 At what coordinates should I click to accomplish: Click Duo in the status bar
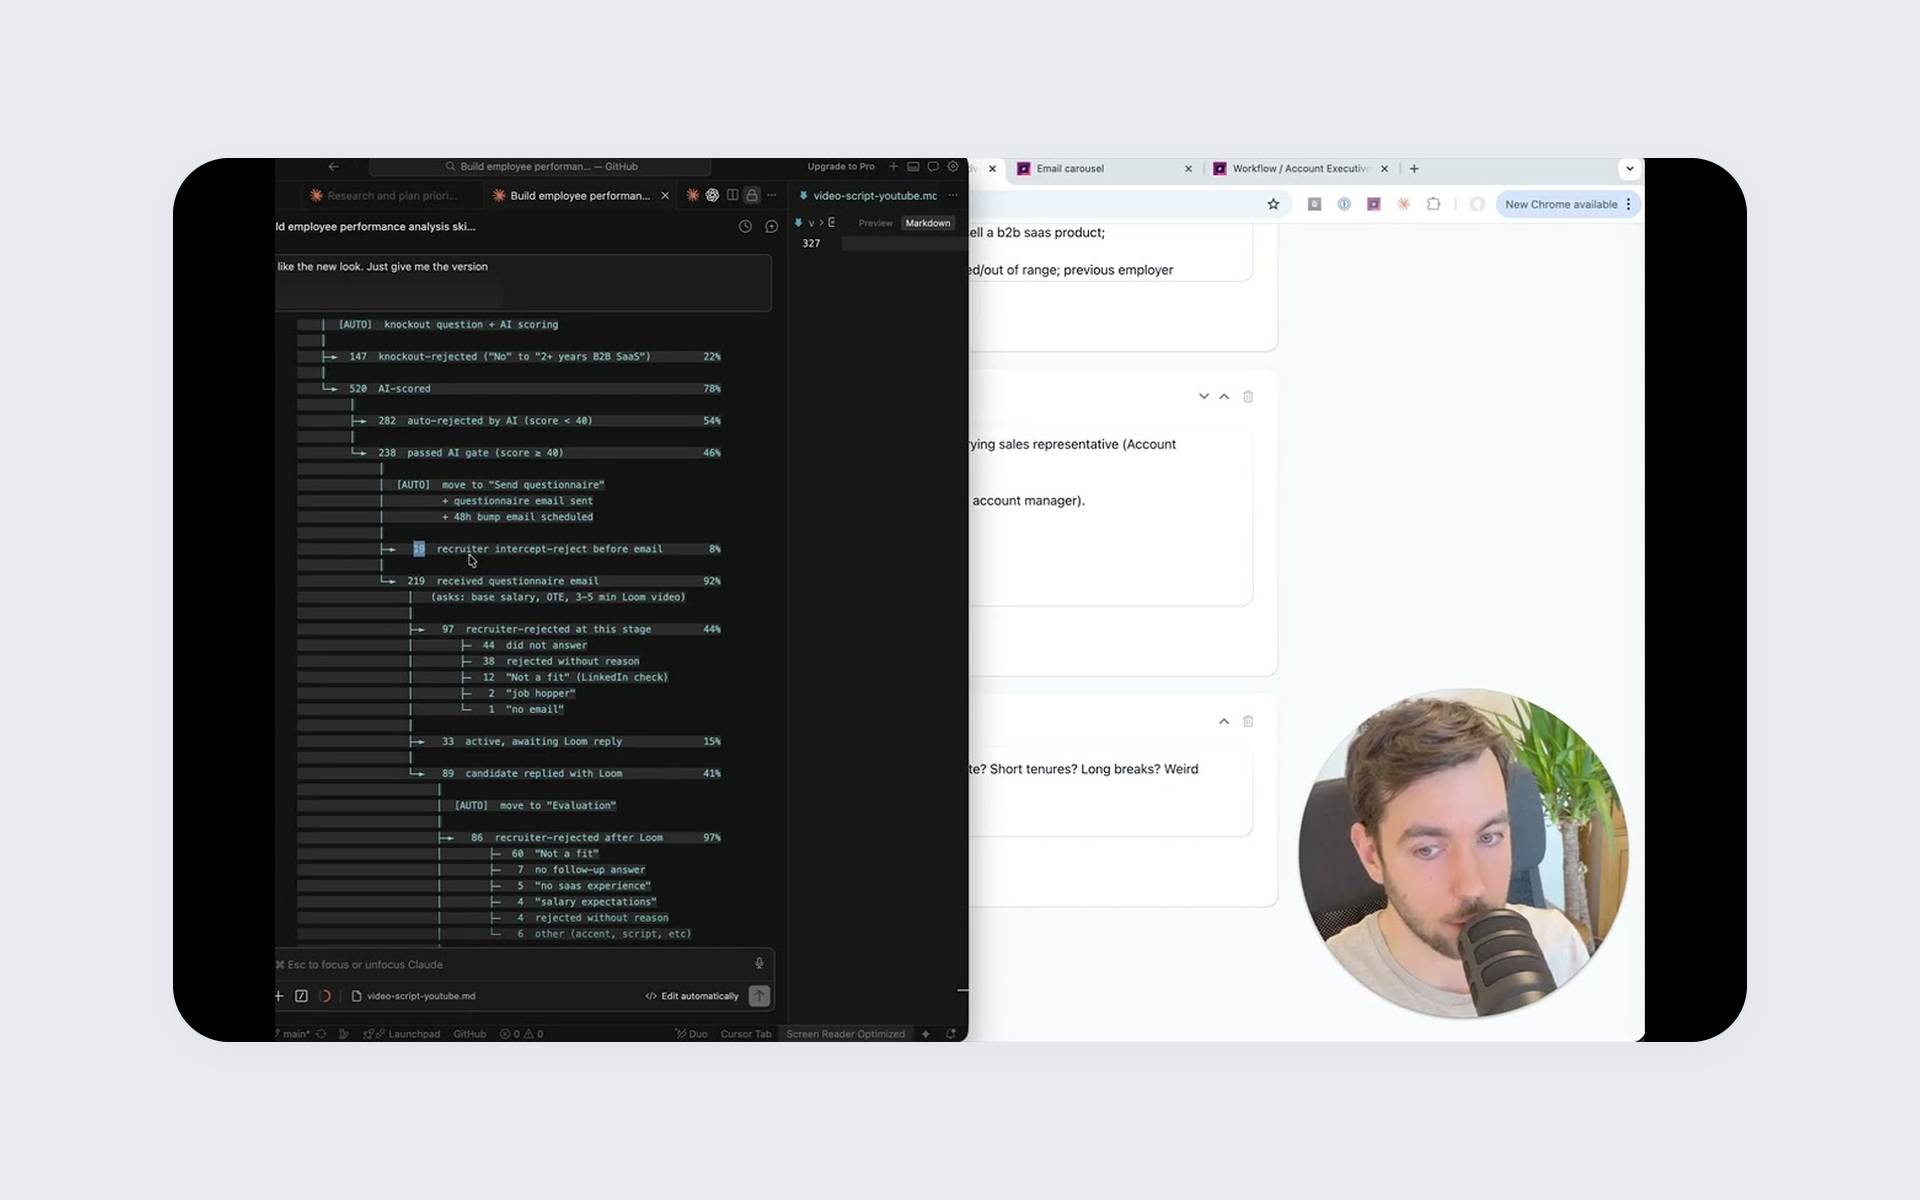pyautogui.click(x=691, y=1034)
